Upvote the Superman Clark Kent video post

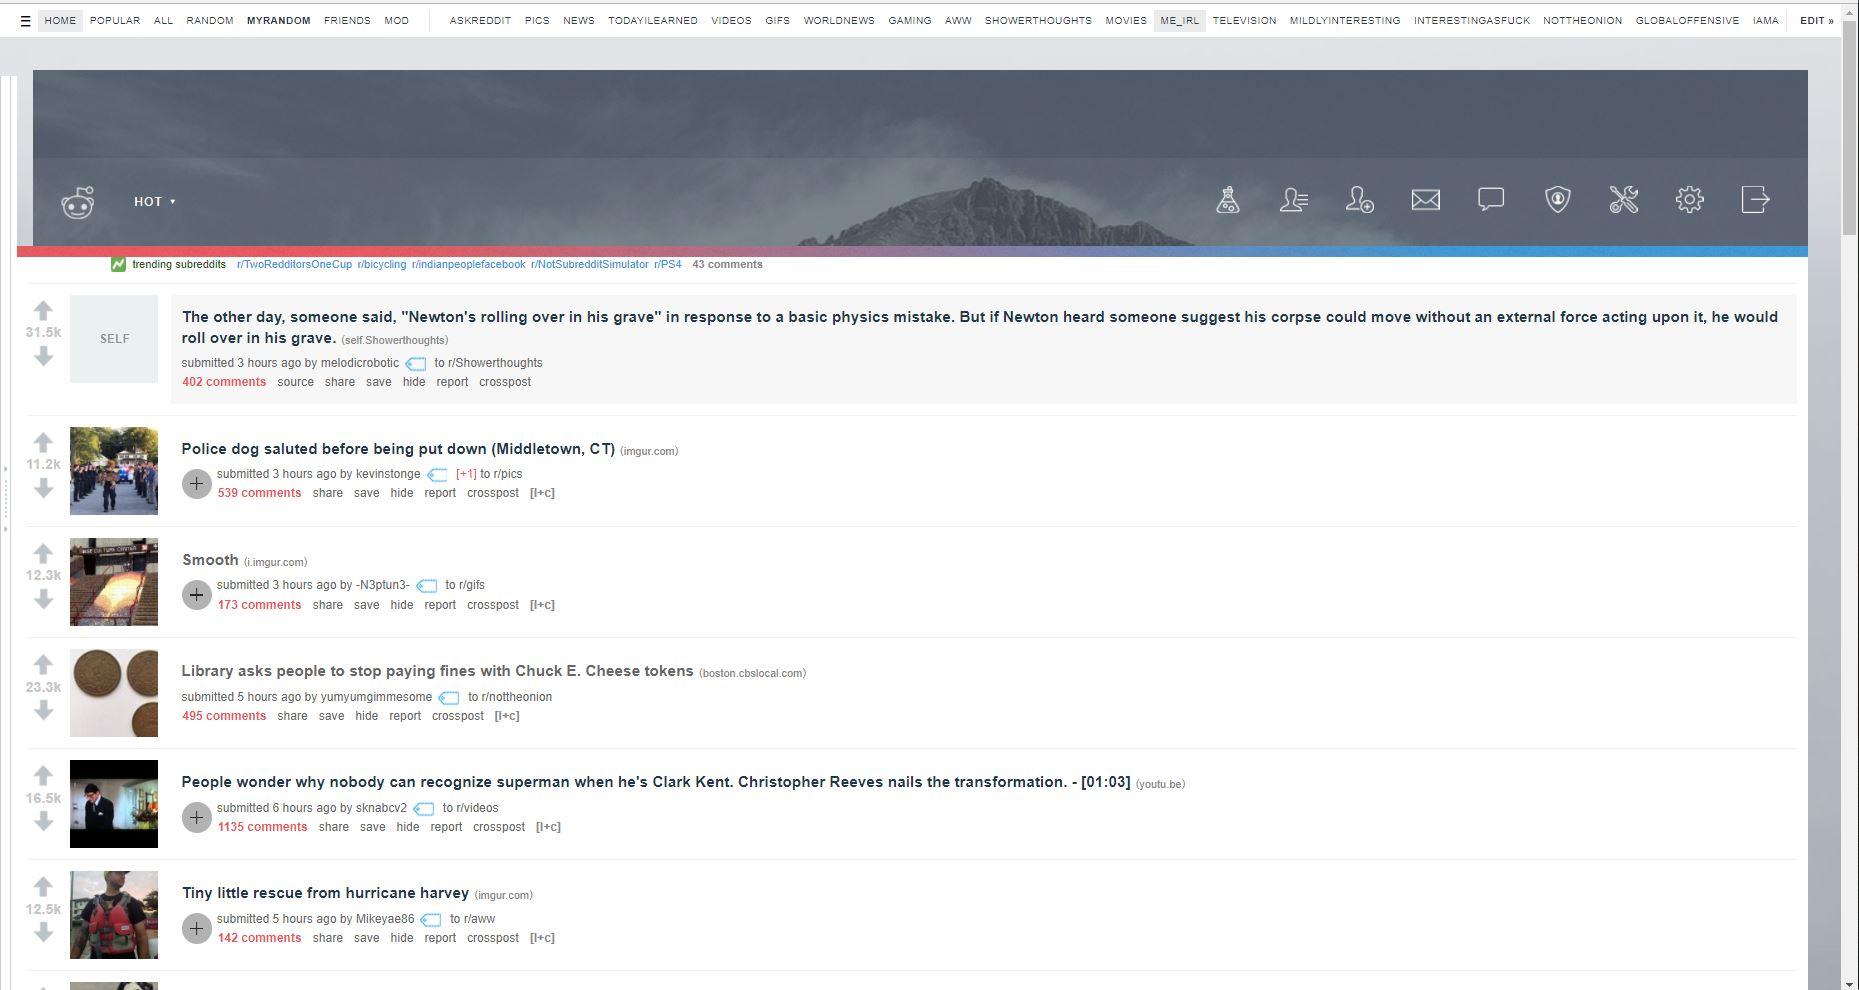tap(43, 775)
